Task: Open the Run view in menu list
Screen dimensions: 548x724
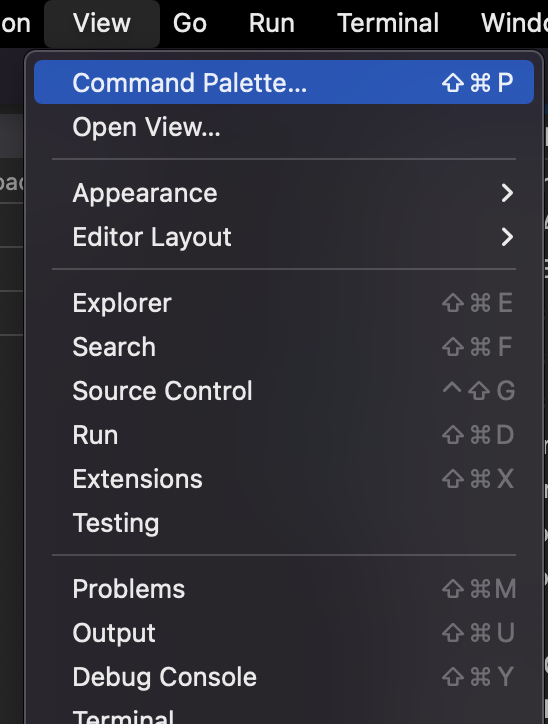Action: click(x=283, y=435)
